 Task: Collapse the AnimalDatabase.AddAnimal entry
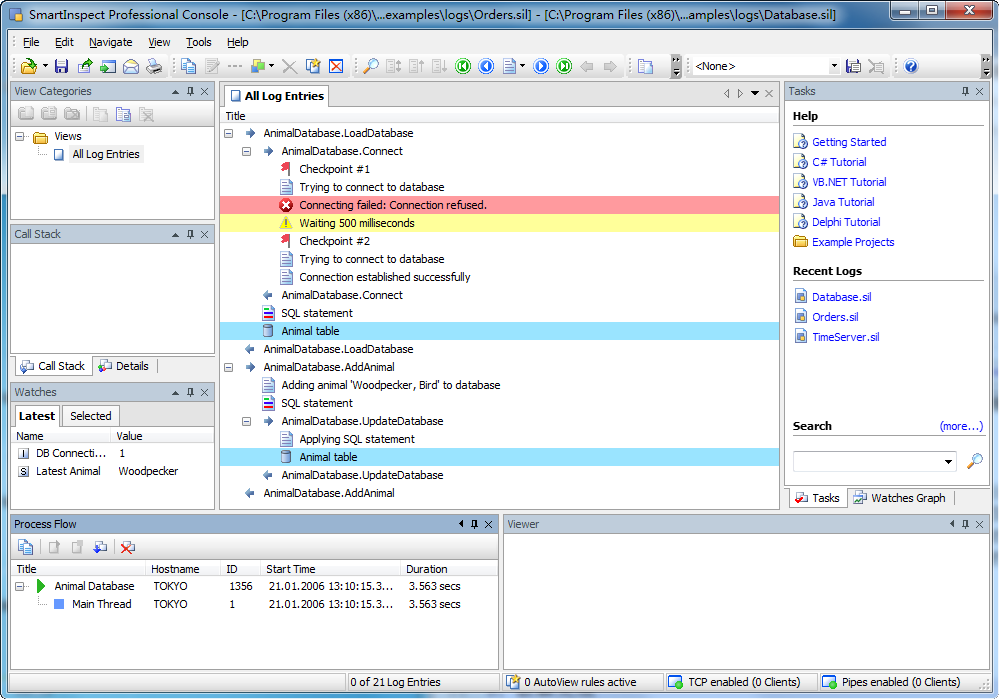[229, 367]
